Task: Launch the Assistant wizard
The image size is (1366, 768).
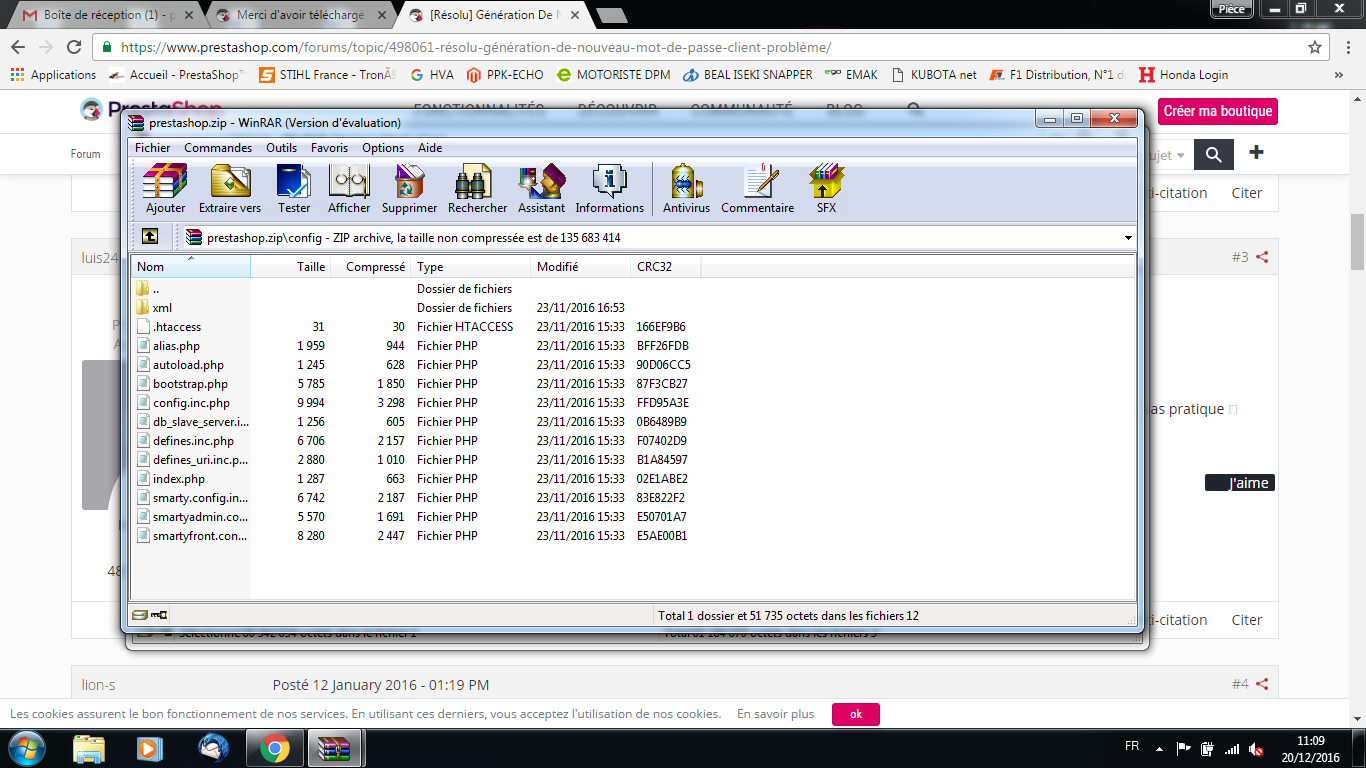Action: click(541, 189)
